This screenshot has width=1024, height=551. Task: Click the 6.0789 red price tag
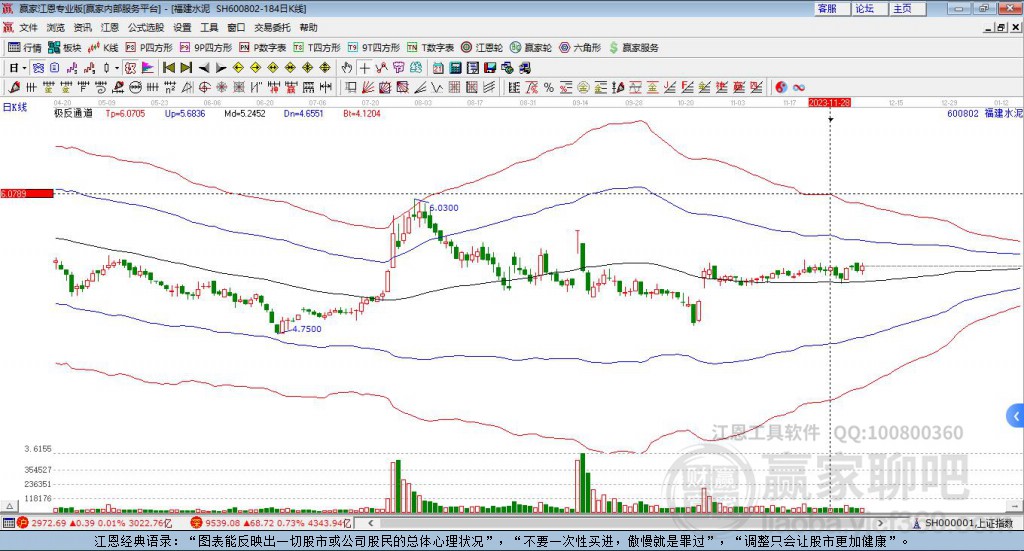27,193
